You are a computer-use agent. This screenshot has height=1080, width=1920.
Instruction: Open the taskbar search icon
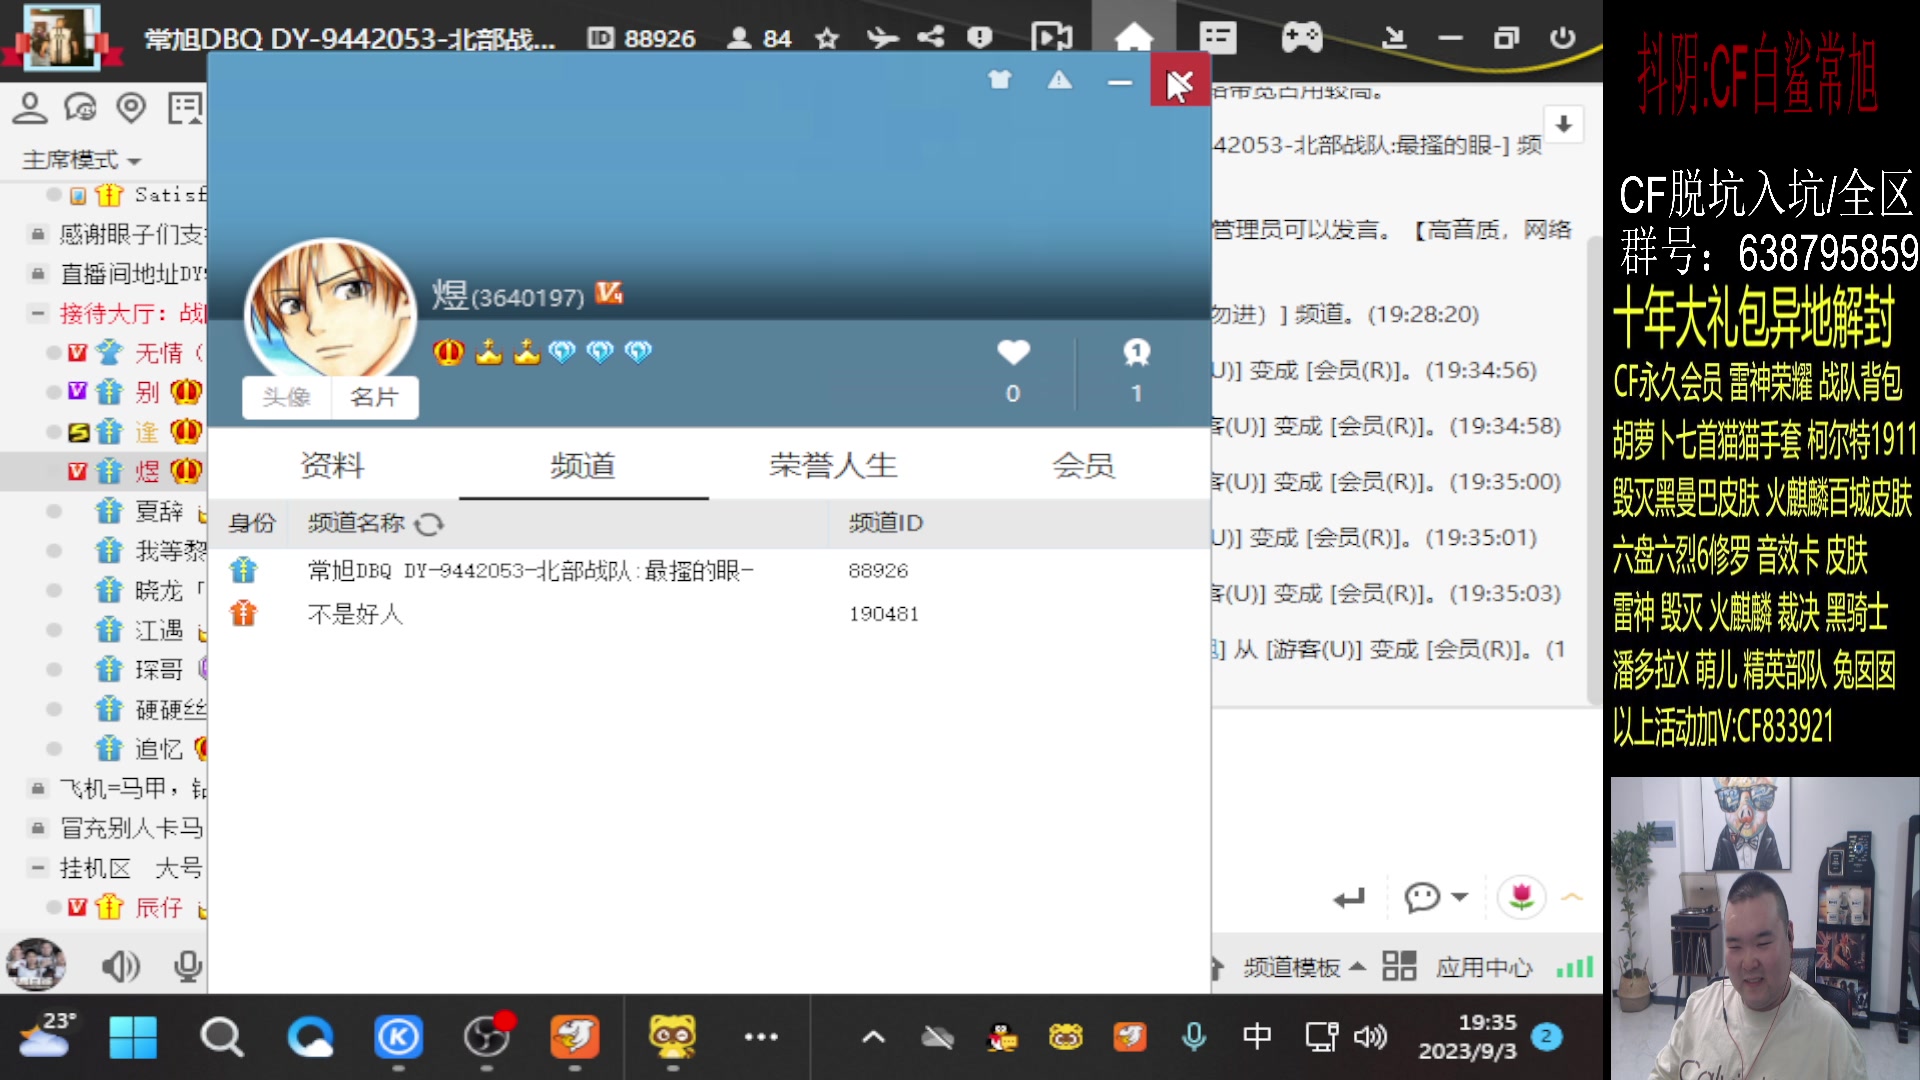[221, 1037]
